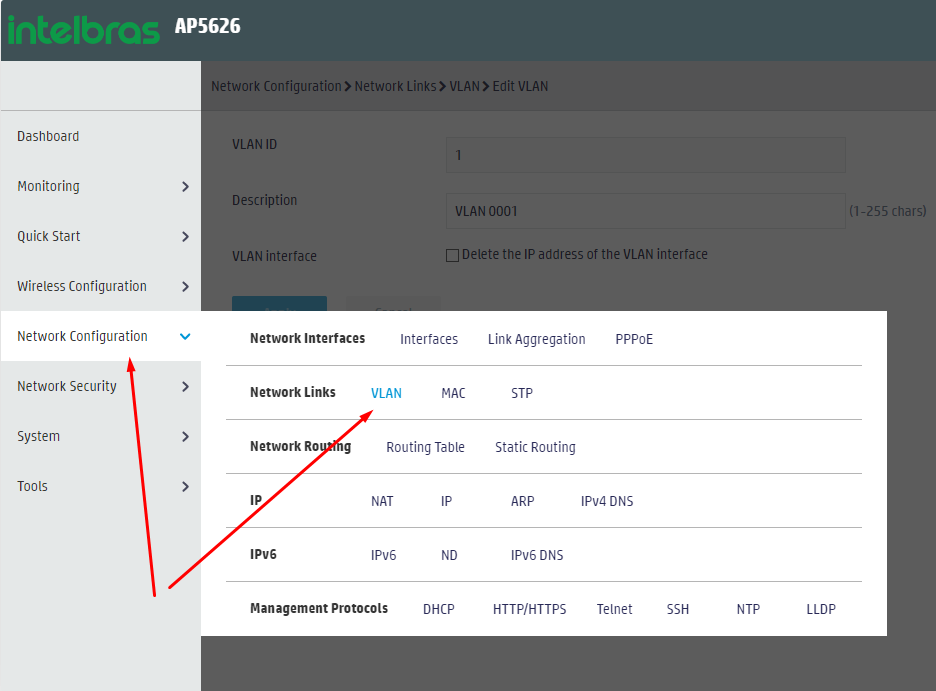
Task: Click Network Links in the breadcrumb
Action: pos(395,87)
